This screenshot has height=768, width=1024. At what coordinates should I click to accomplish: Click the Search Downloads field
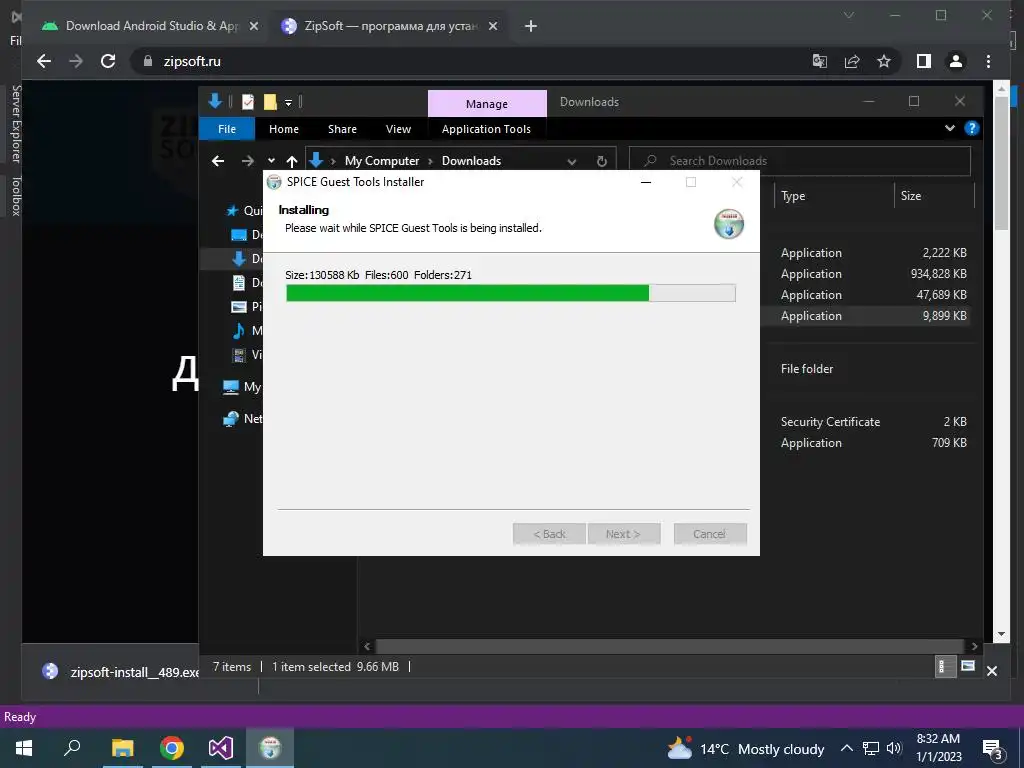[x=799, y=161]
